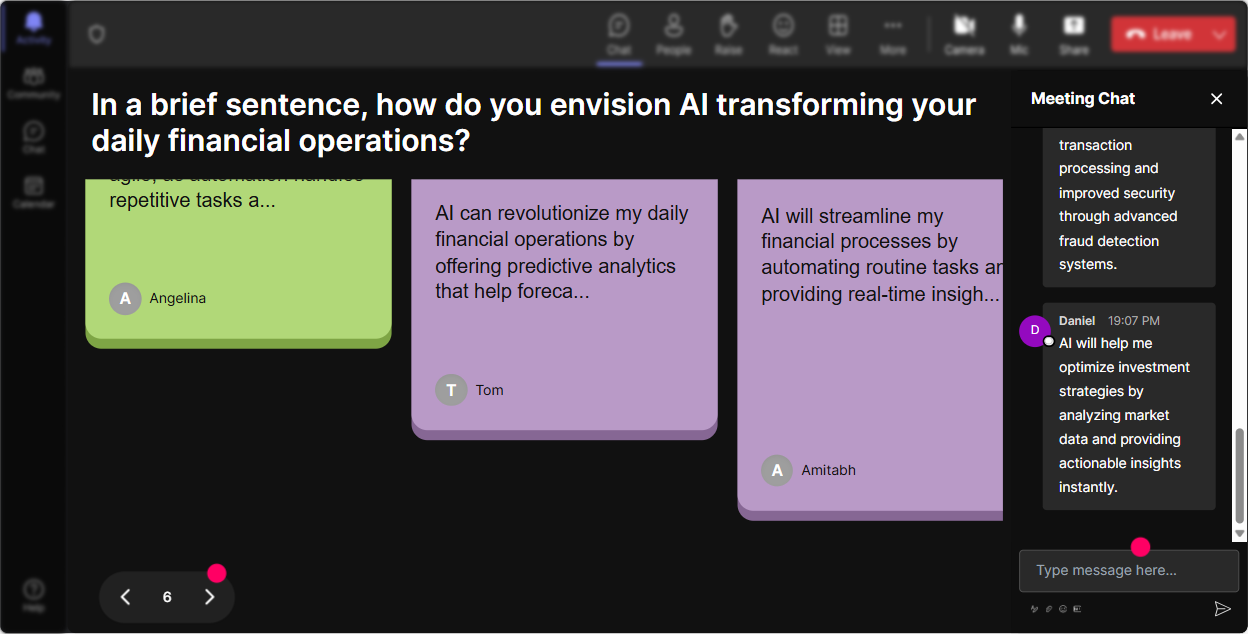
Task: Open the More options menu
Action: [x=893, y=34]
